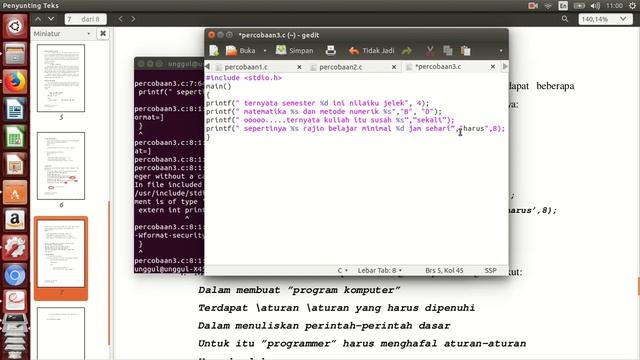Launch Chromium browser from dock
640x360 pixels.
[x=15, y=276]
